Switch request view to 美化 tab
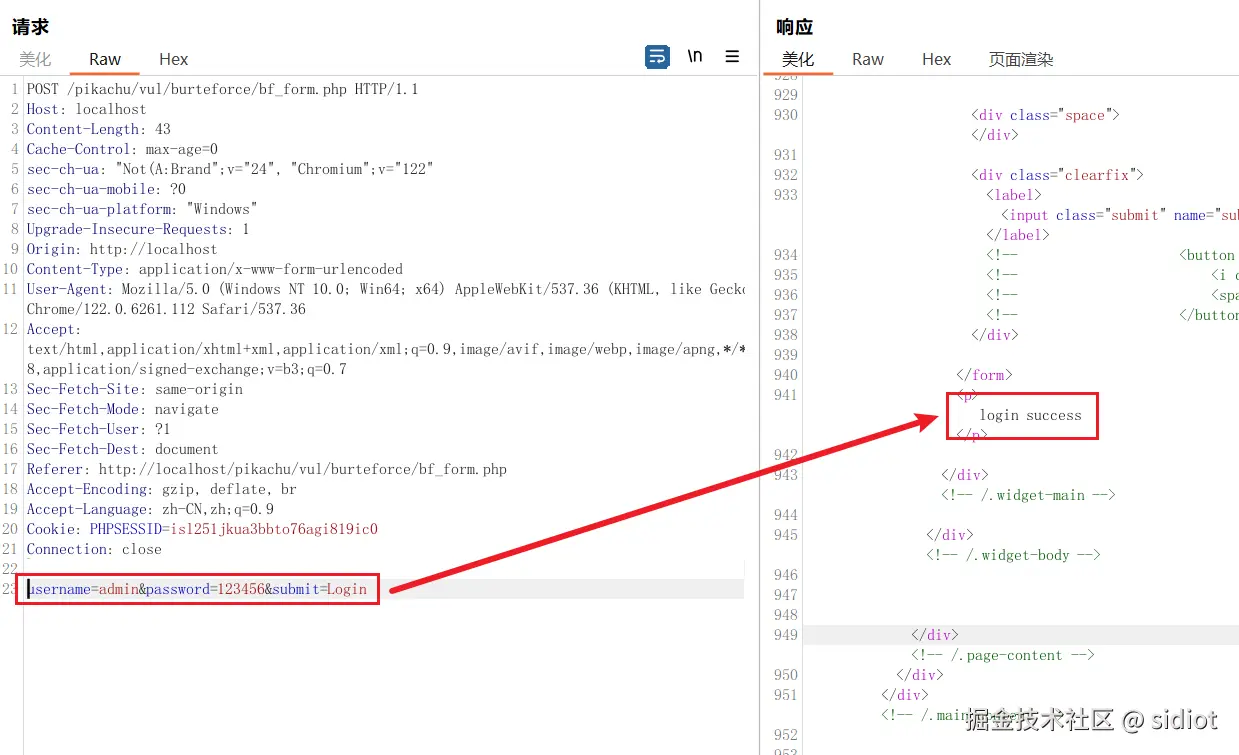Screen dimensions: 1239x755 point(35,59)
